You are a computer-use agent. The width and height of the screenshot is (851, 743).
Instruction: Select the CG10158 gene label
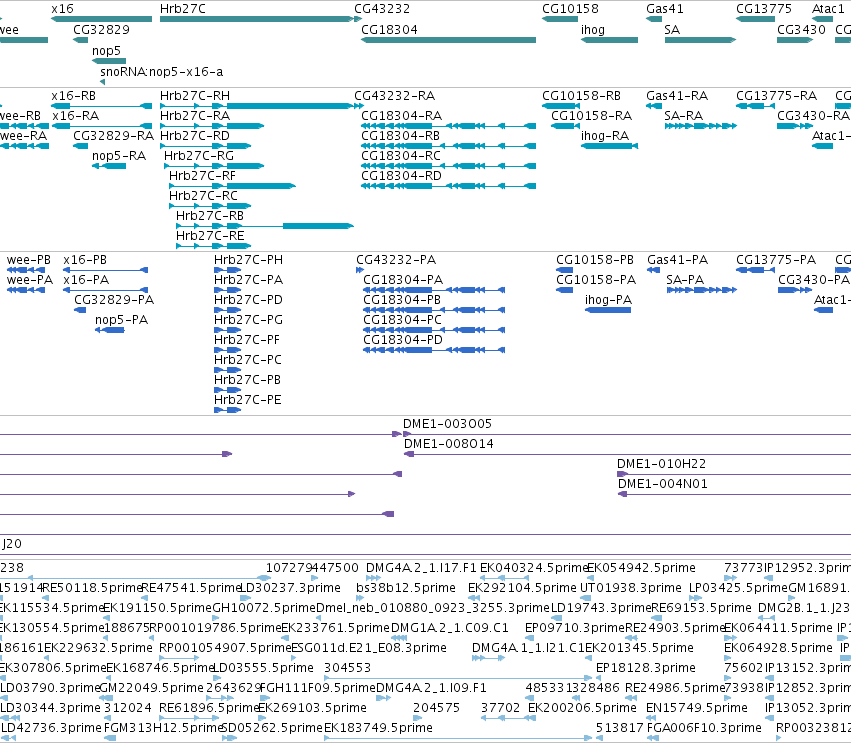coord(570,9)
